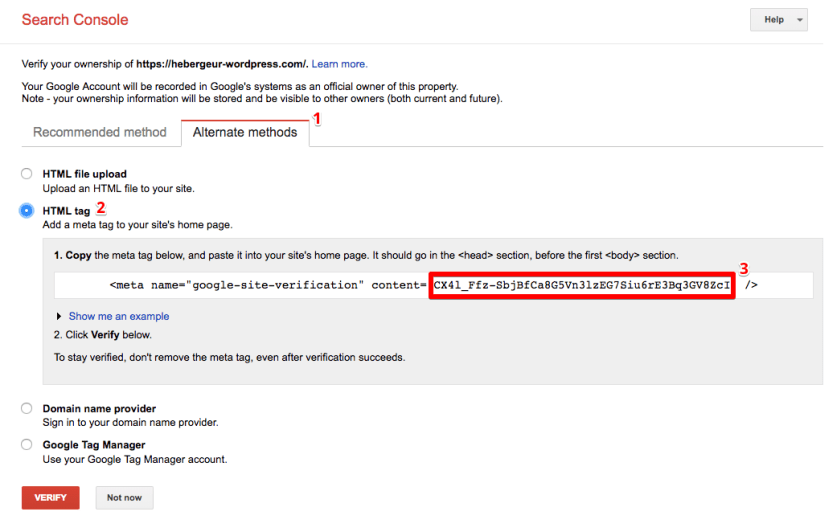Select the HTML file upload radio button
840x528 pixels.
27,174
